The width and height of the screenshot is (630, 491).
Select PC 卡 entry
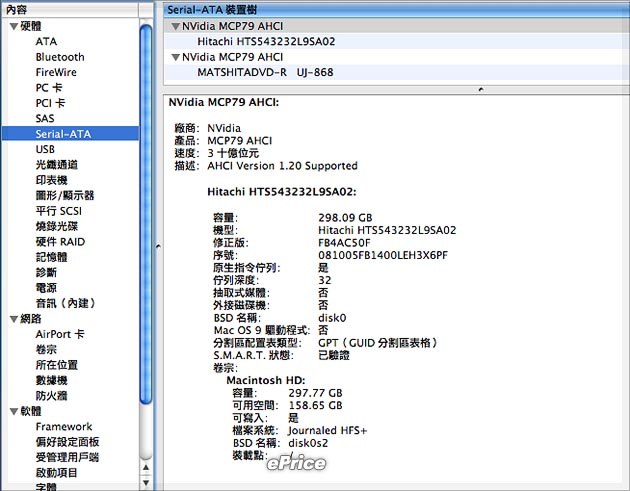[x=49, y=88]
